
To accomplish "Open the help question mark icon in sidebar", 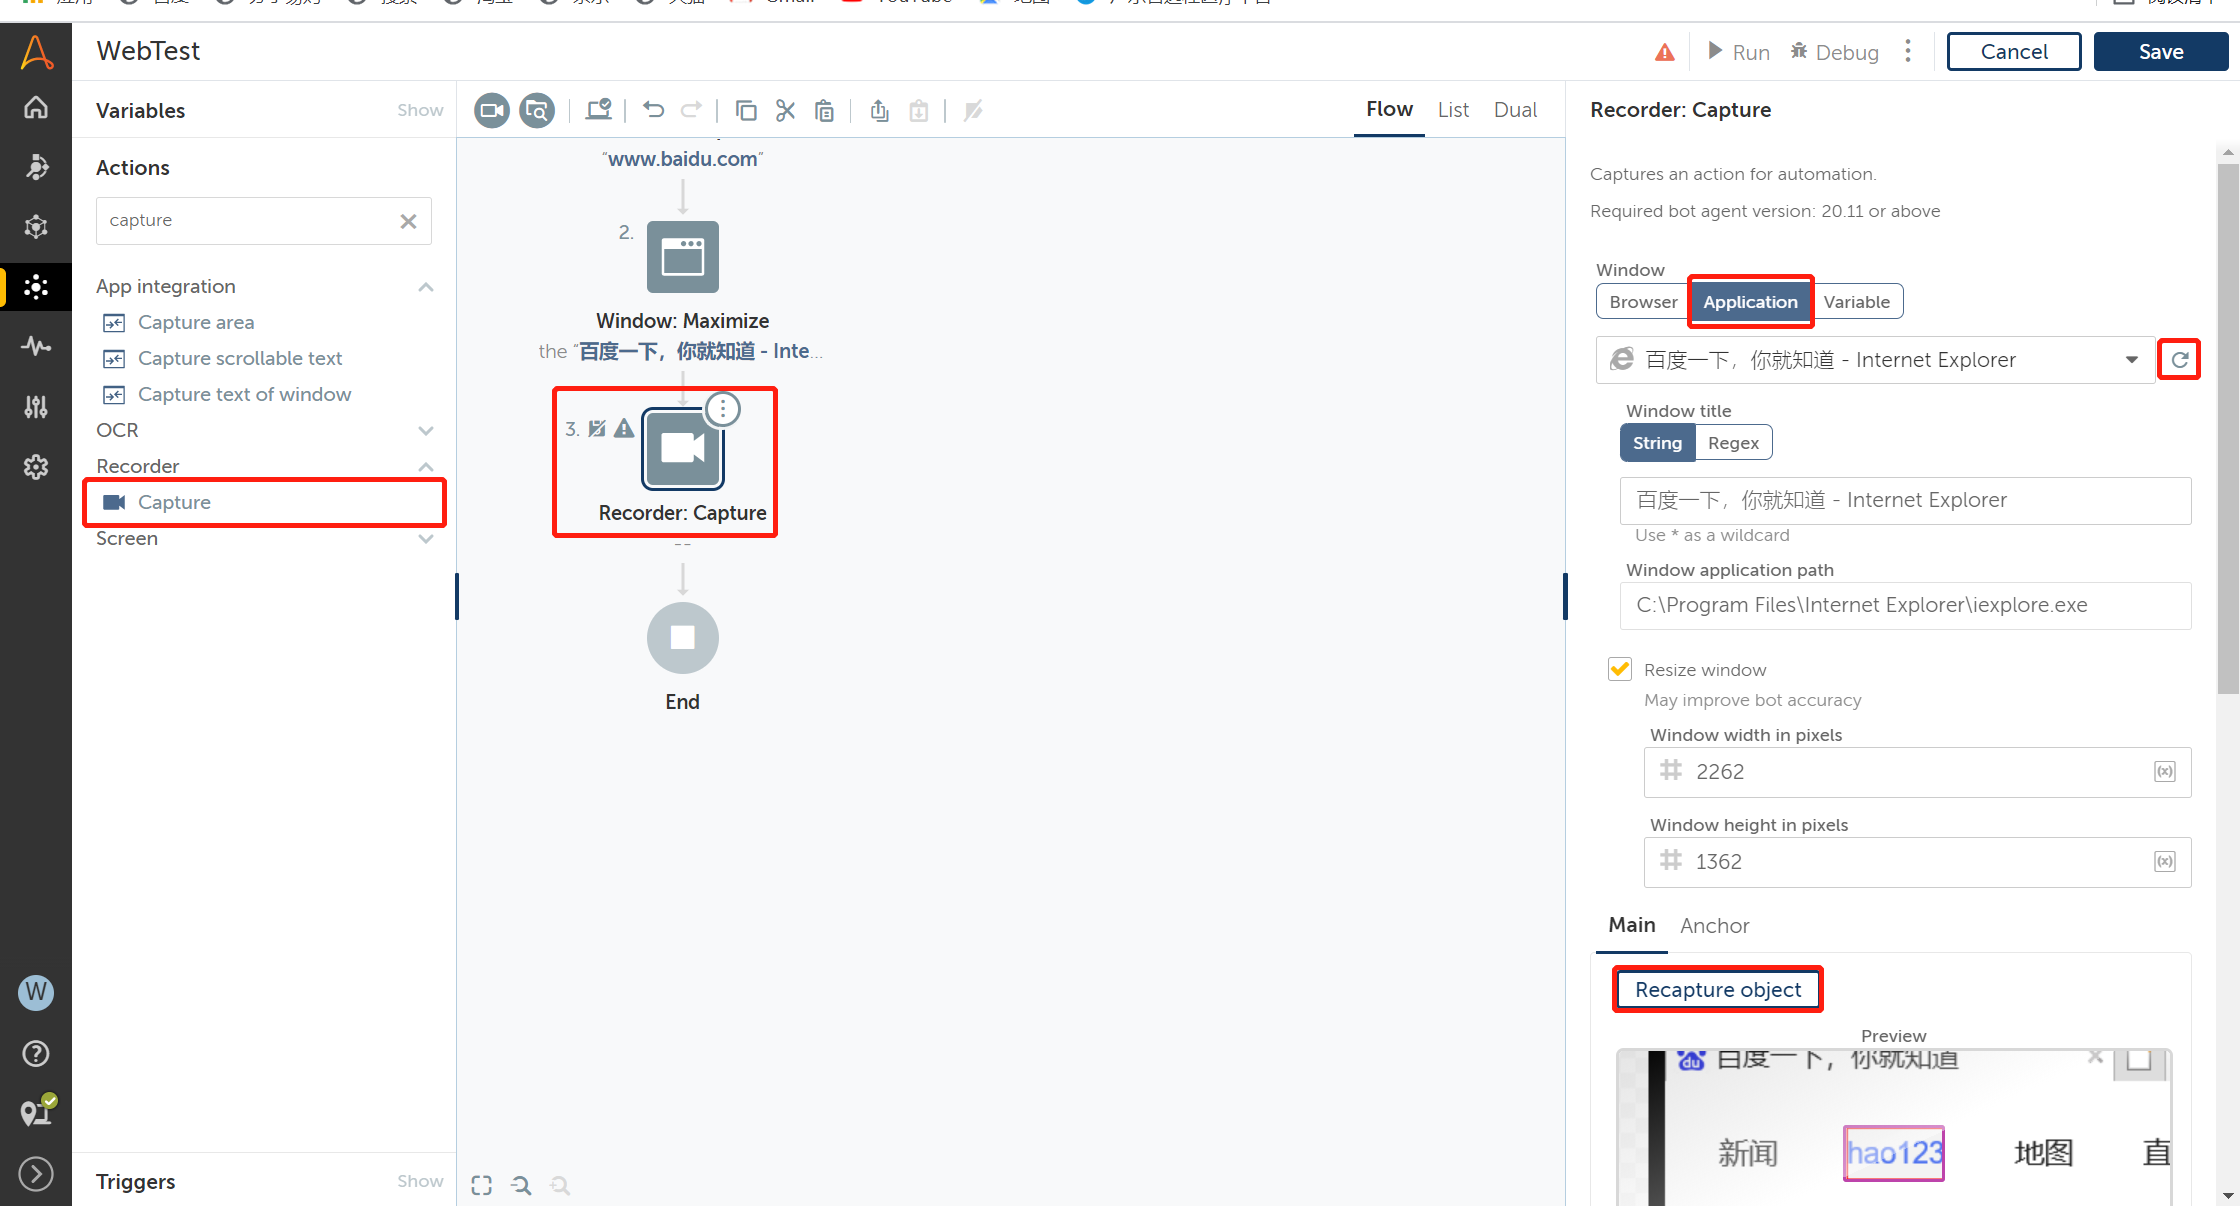I will pyautogui.click(x=36, y=1053).
